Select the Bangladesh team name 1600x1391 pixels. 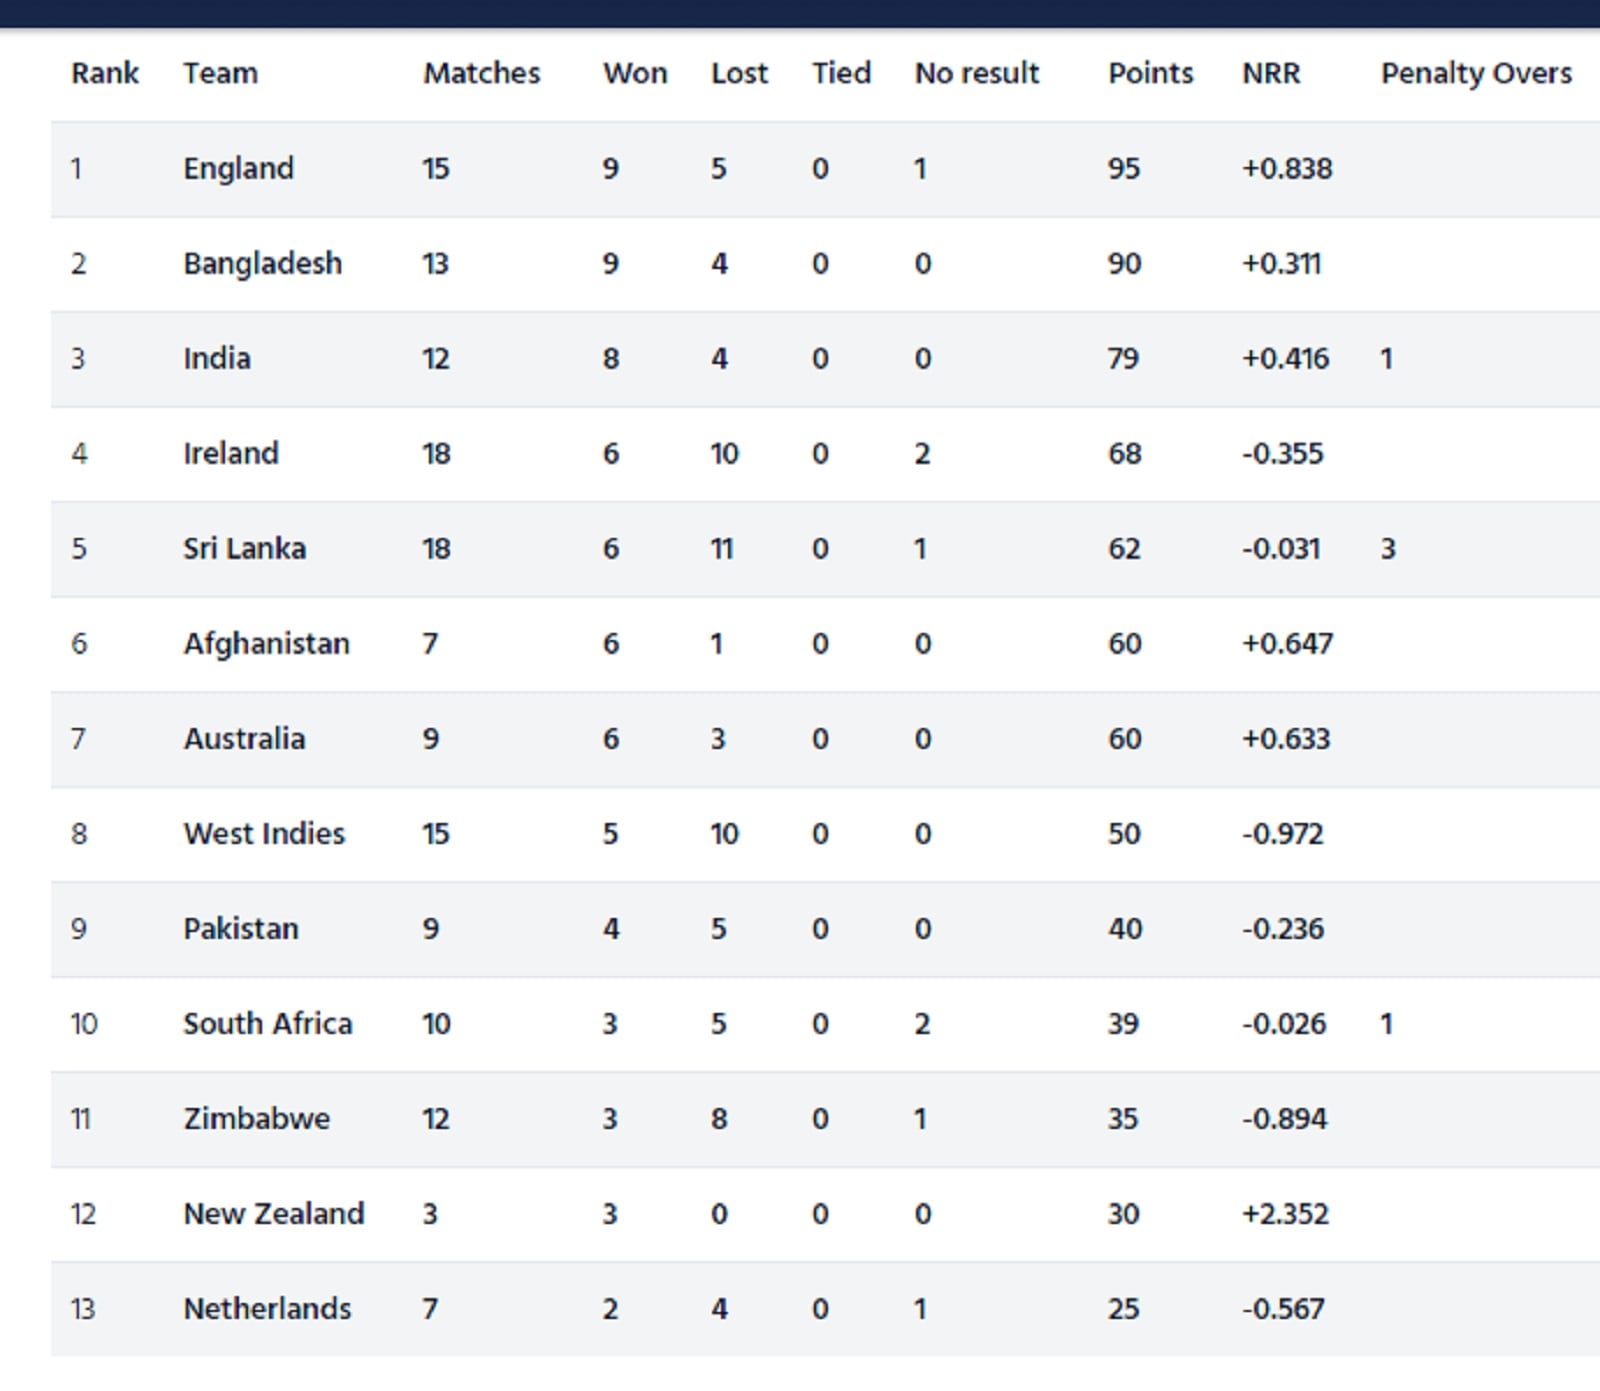pos(262,264)
